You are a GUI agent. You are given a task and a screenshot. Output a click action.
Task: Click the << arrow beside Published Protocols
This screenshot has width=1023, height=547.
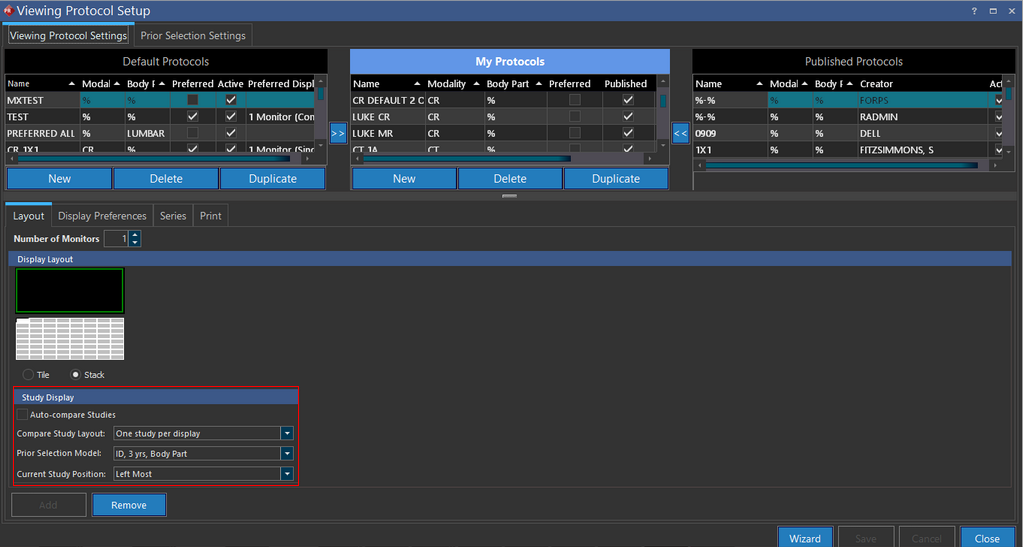[x=680, y=133]
